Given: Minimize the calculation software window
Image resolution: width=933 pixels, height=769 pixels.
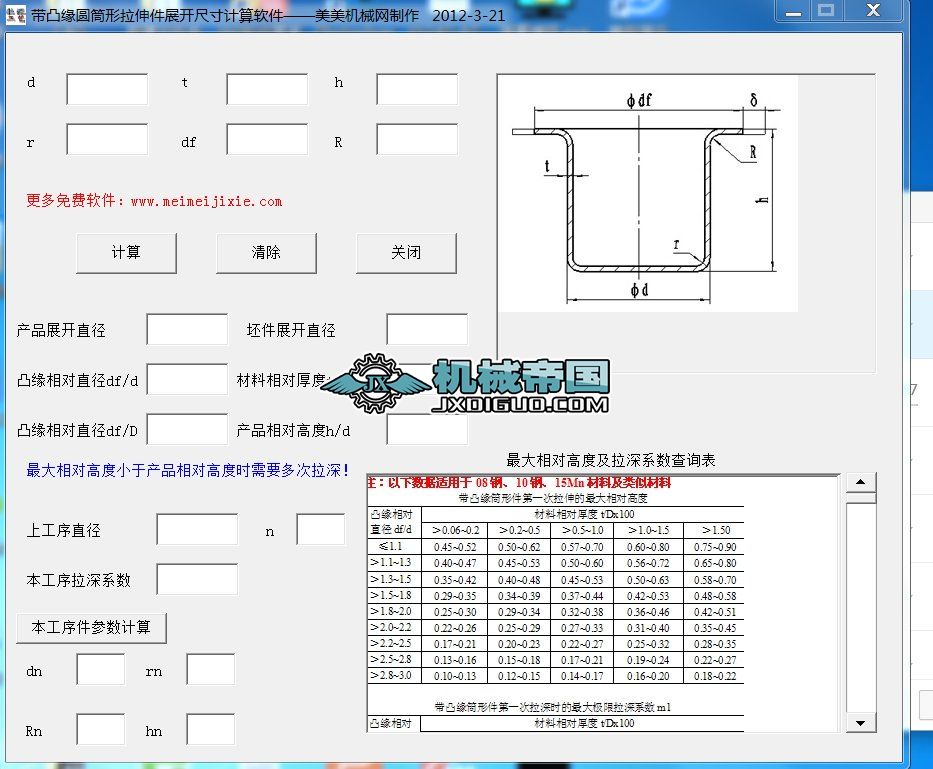Looking at the screenshot, I should click(793, 11).
